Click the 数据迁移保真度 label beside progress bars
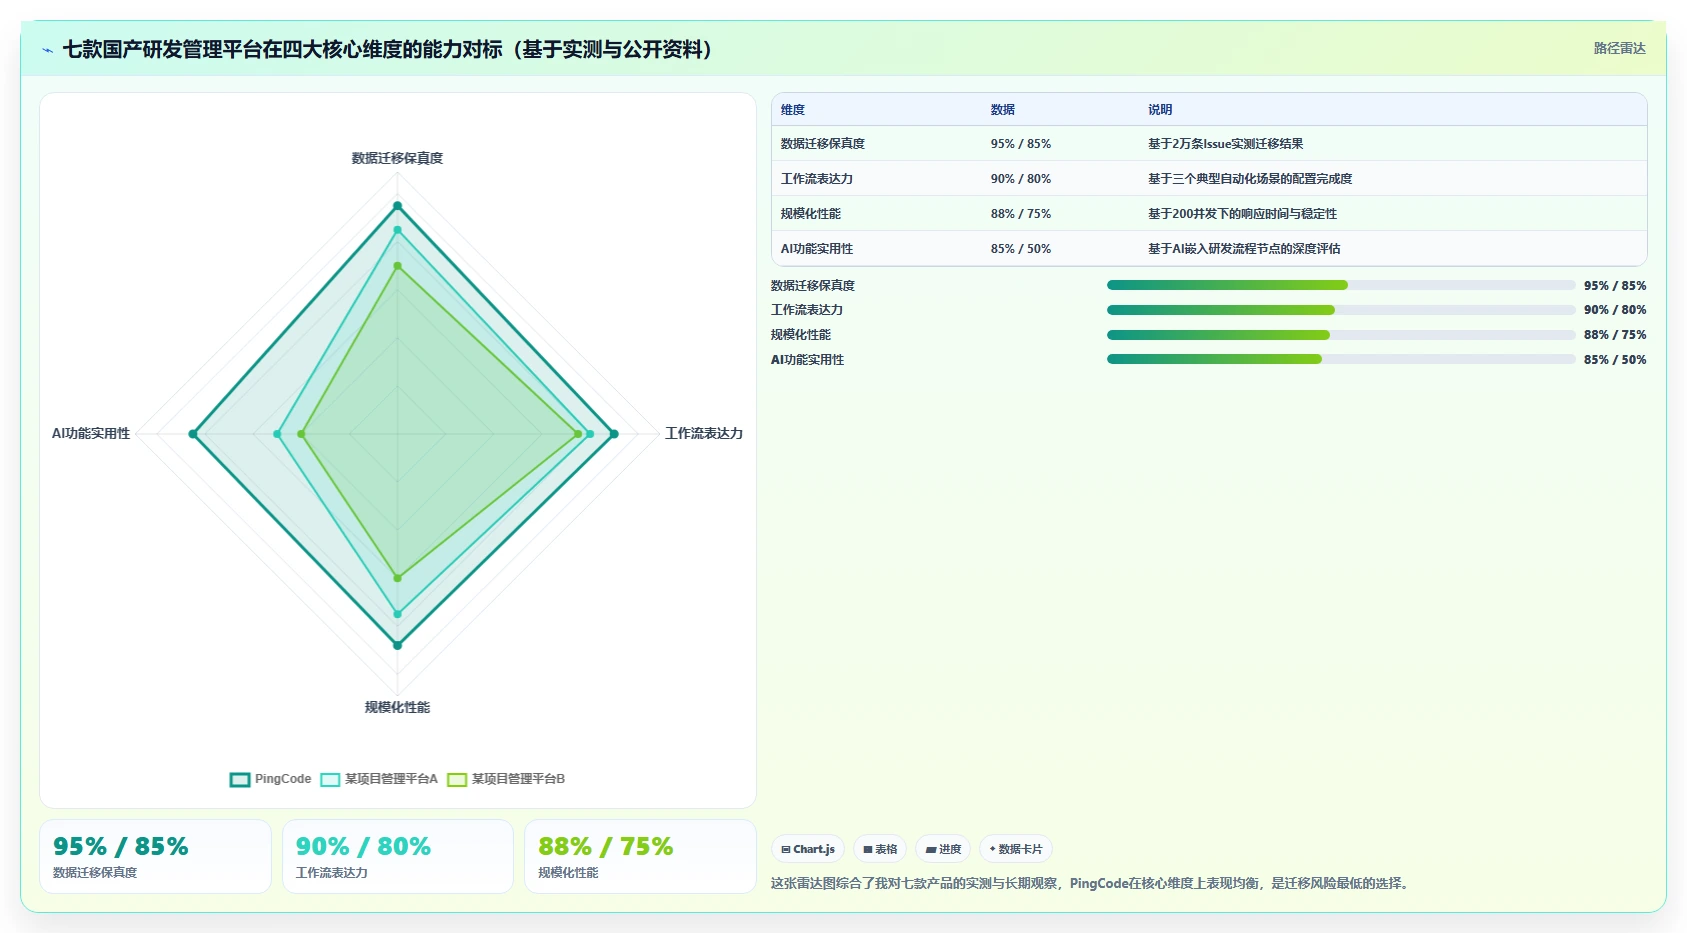This screenshot has width=1687, height=933. pyautogui.click(x=813, y=286)
